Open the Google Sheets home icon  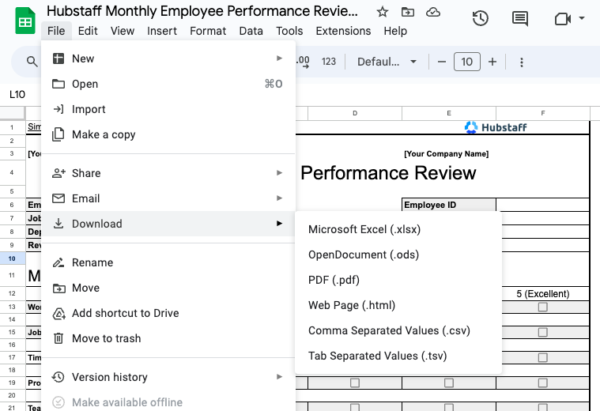25,21
